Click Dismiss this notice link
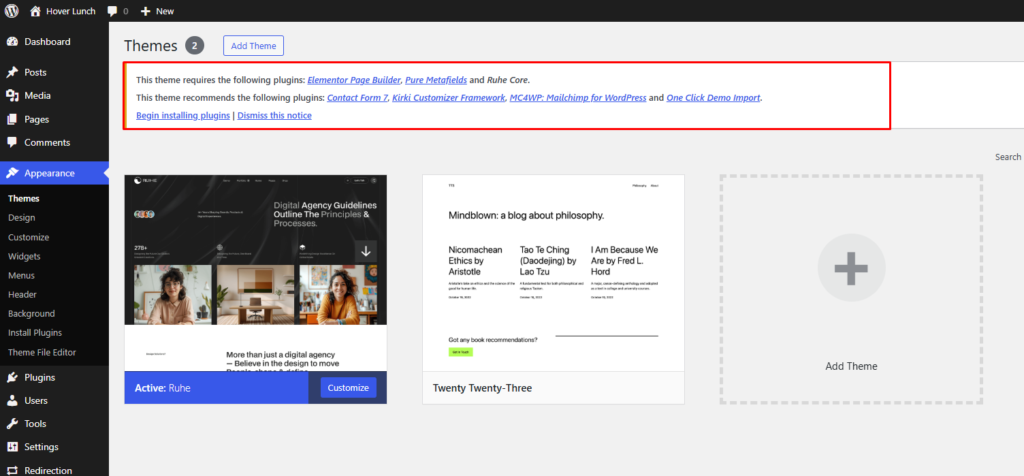This screenshot has height=476, width=1024. click(274, 116)
